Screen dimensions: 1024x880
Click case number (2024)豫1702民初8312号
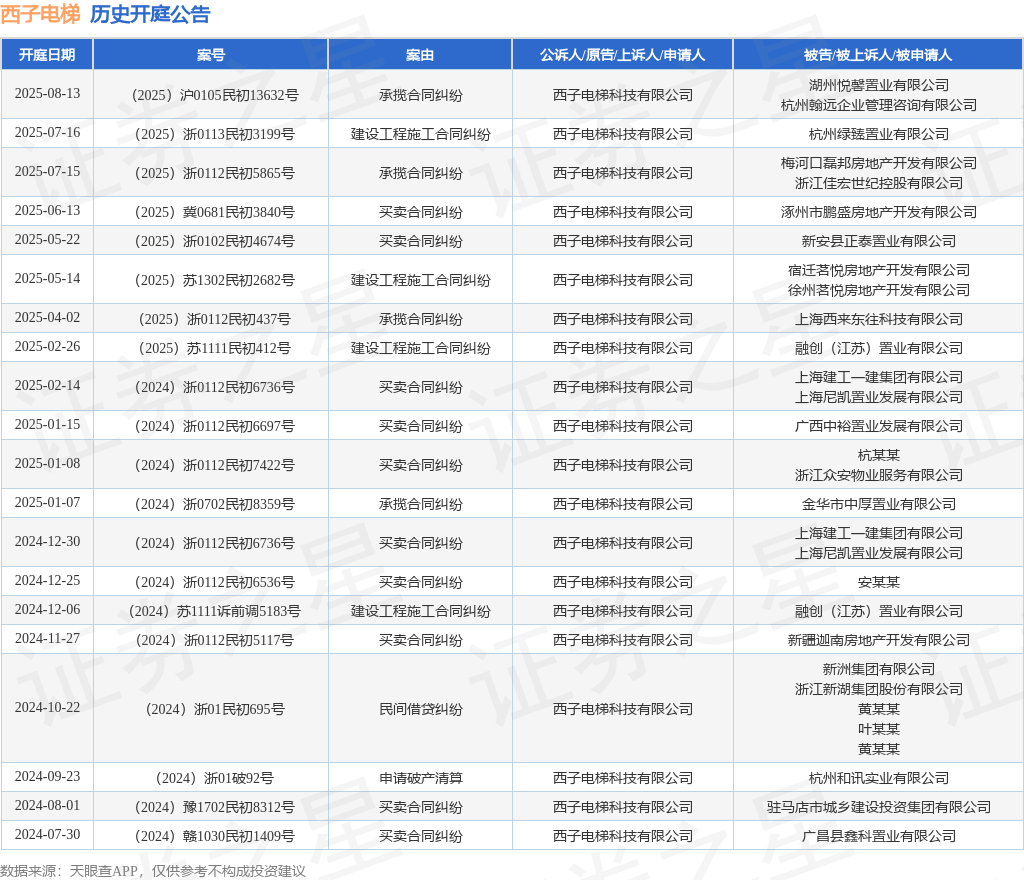215,808
